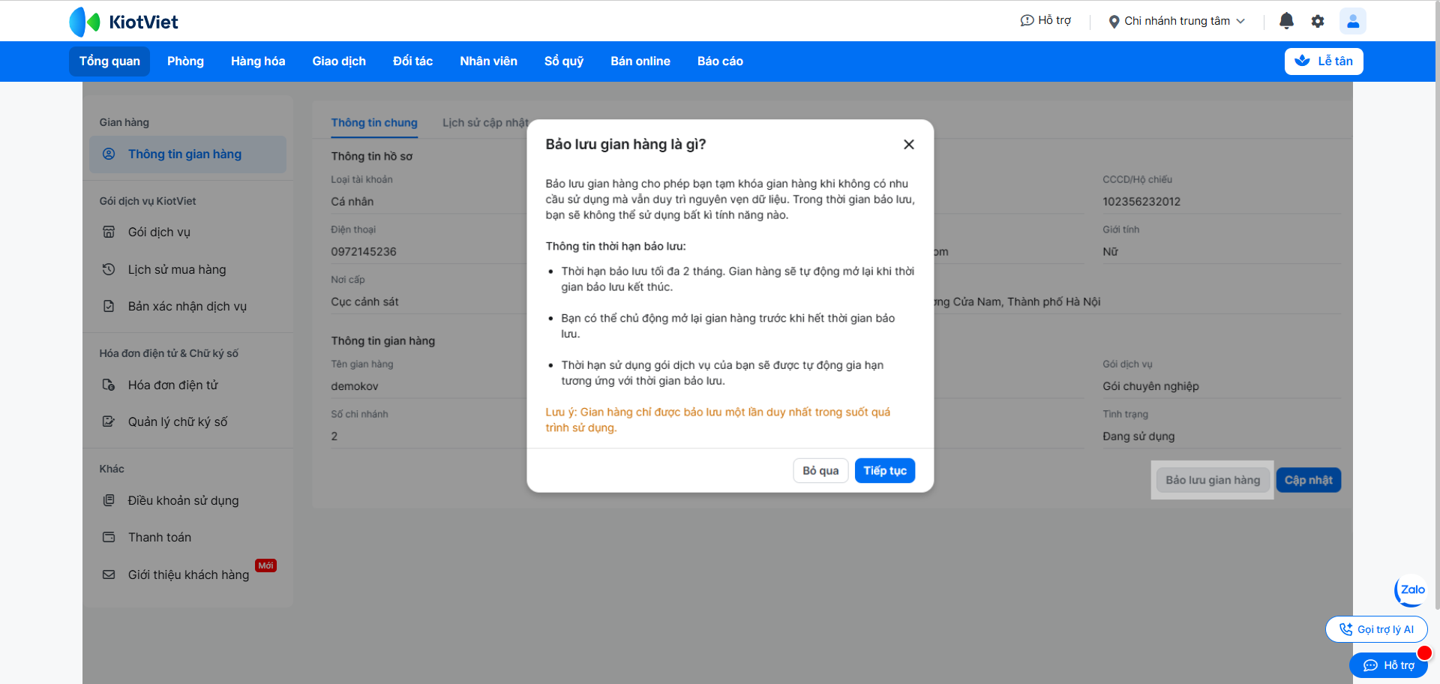Open the Hỗ trợ link in header
This screenshot has height=684, width=1440.
click(x=1045, y=21)
